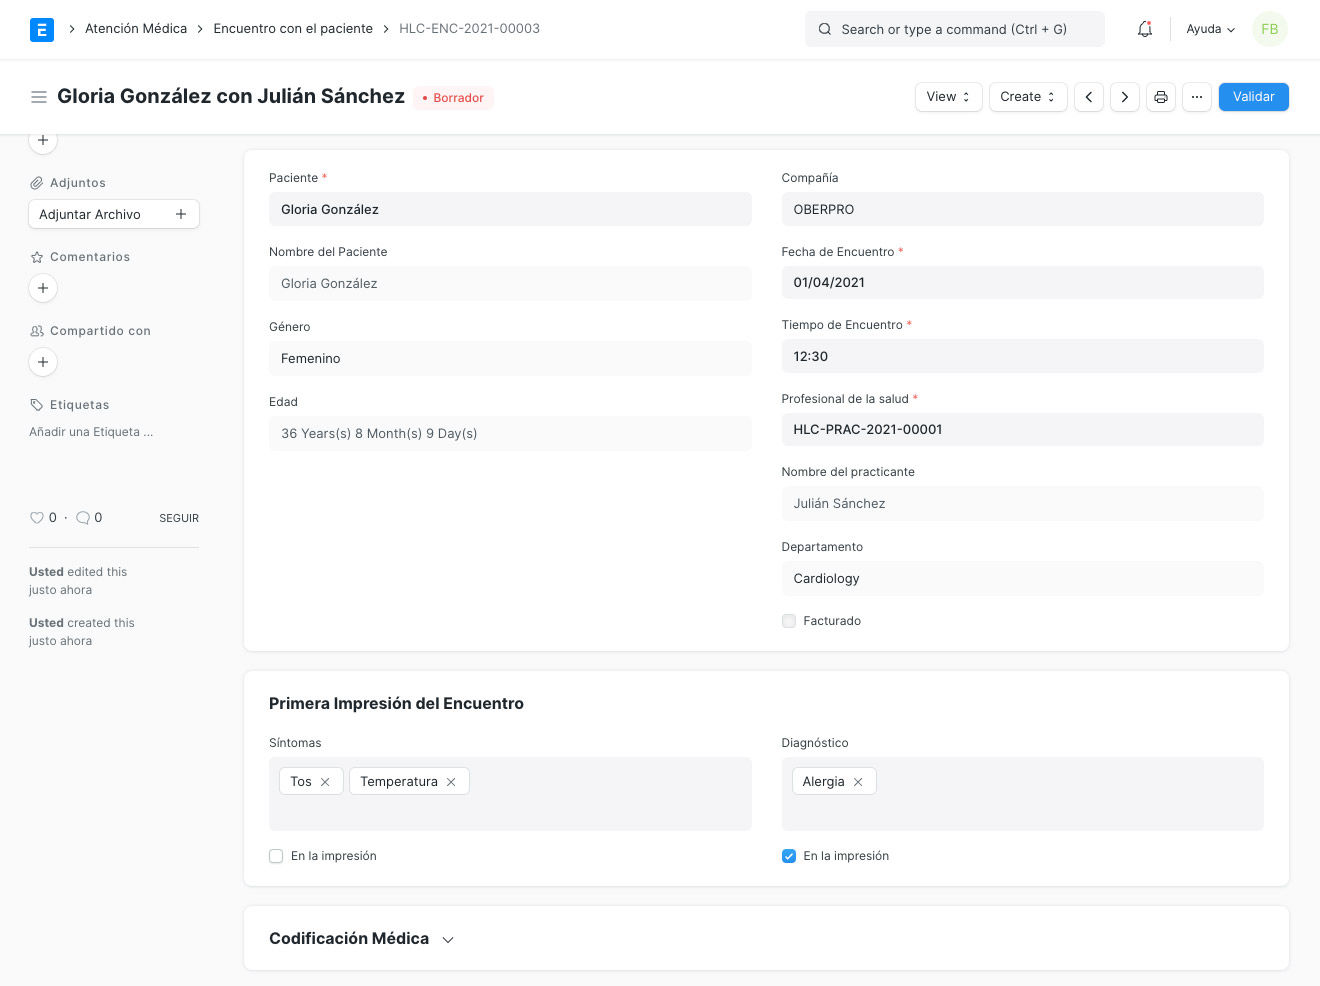This screenshot has width=1320, height=986.
Task: Add a comment with plus button
Action: point(43,288)
